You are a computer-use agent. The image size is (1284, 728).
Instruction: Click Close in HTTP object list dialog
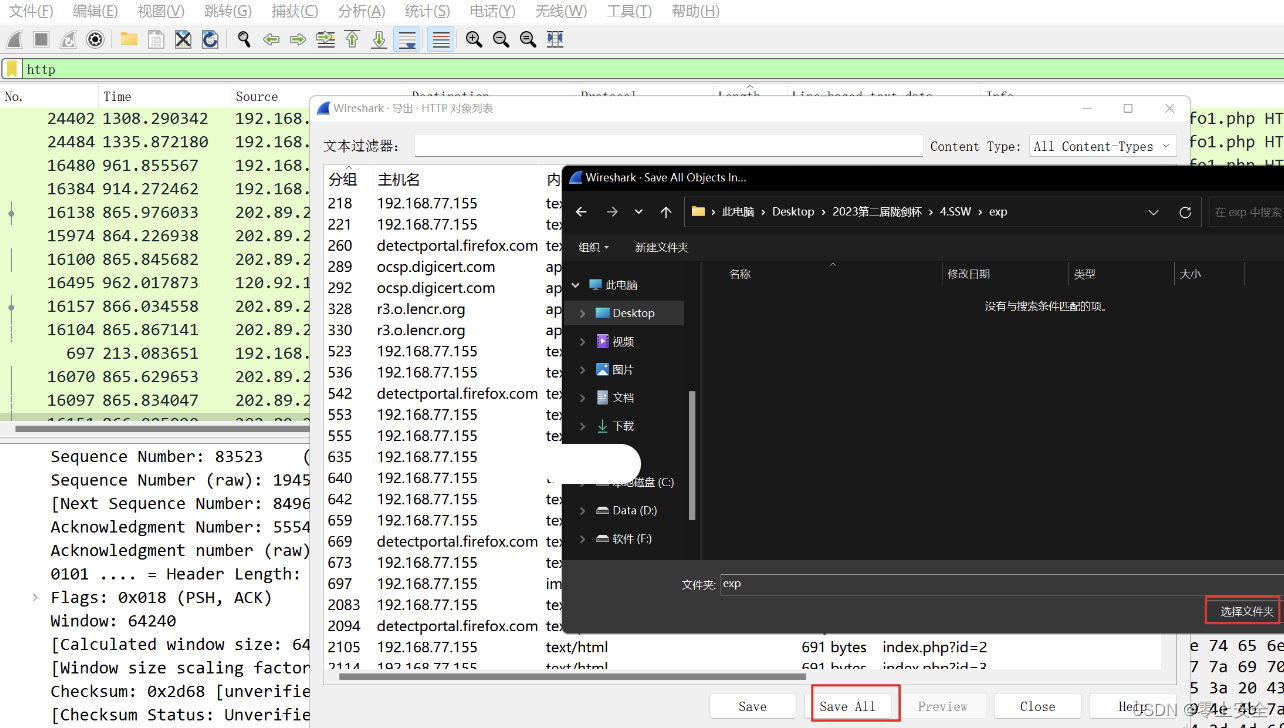[1037, 706]
